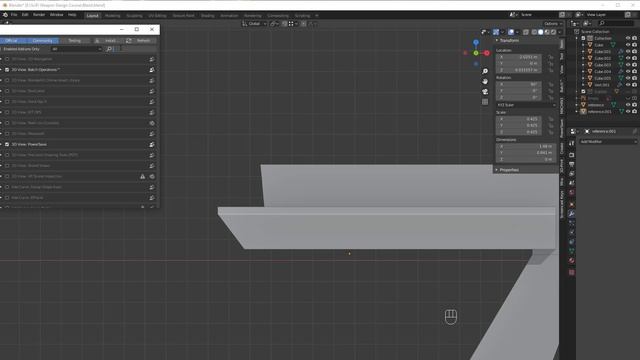Click the warning triangle icon in add-ons list
The width and height of the screenshot is (640, 360).
coord(142,176)
